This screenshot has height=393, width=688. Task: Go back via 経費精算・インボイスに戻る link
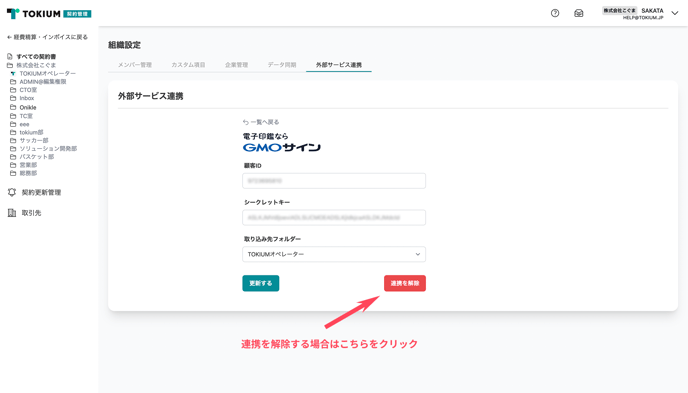tap(47, 37)
